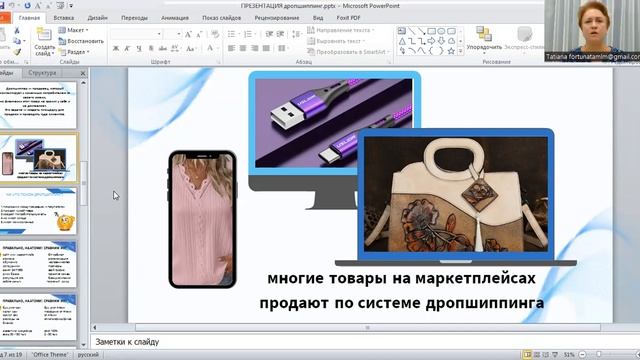Switch to the Анимация tab
The width and height of the screenshot is (640, 360).
(x=175, y=18)
